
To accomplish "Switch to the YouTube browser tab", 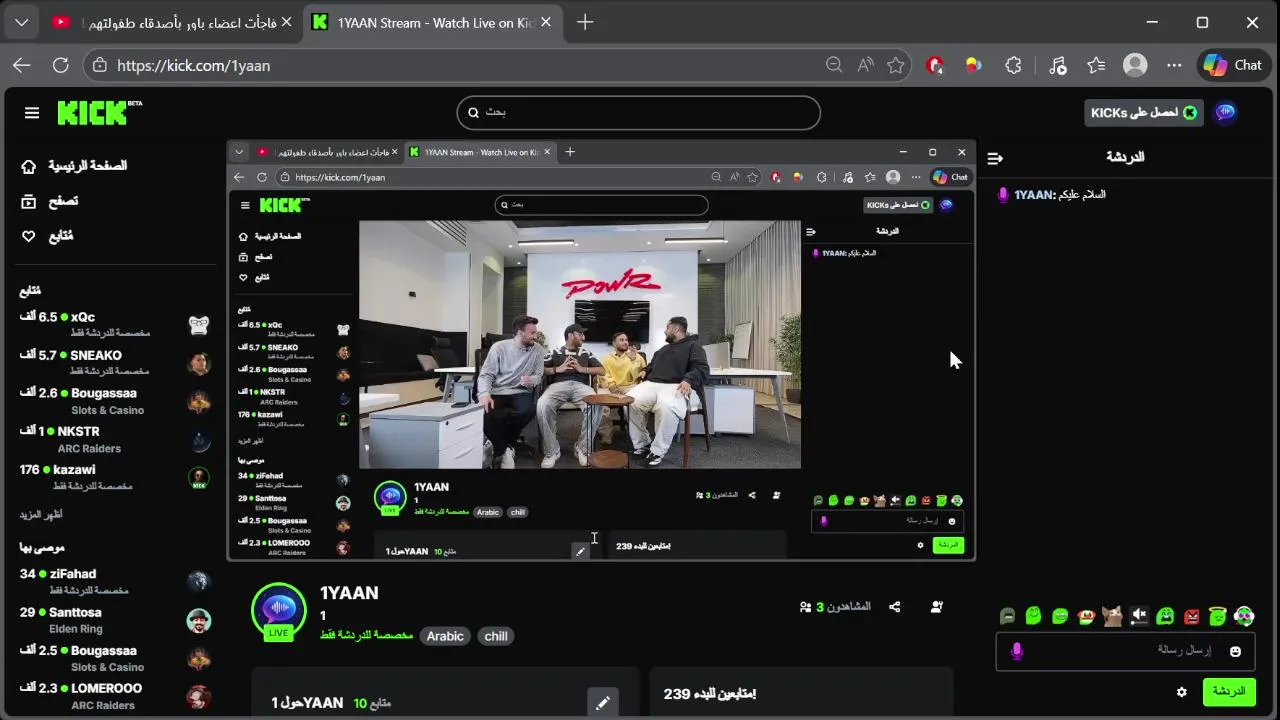I will [173, 22].
